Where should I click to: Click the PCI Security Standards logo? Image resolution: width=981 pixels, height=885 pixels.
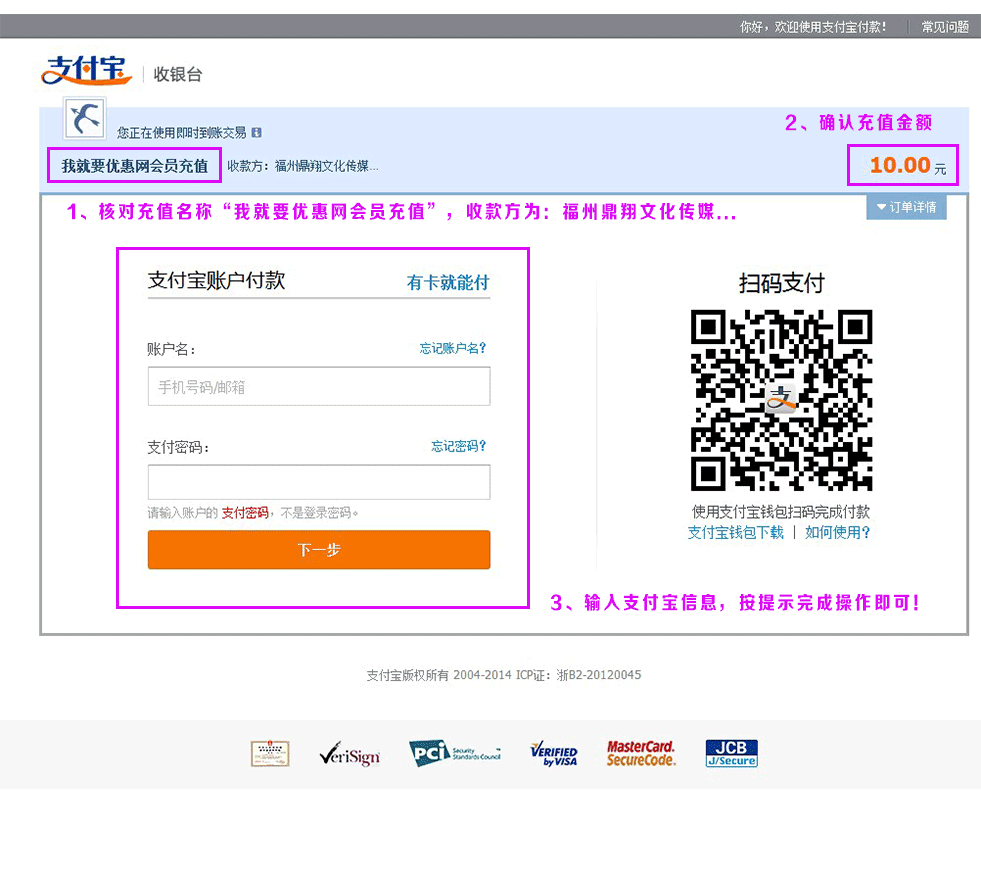tap(455, 753)
